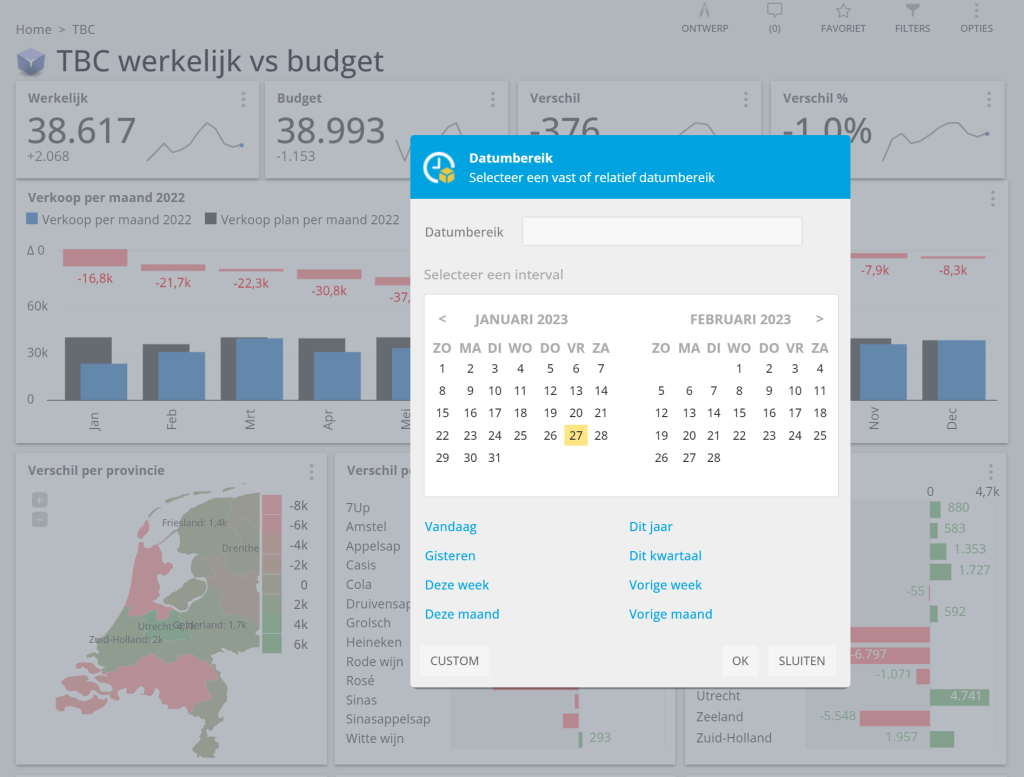Open the Opties three-dot menu
The image size is (1024, 777).
point(976,12)
